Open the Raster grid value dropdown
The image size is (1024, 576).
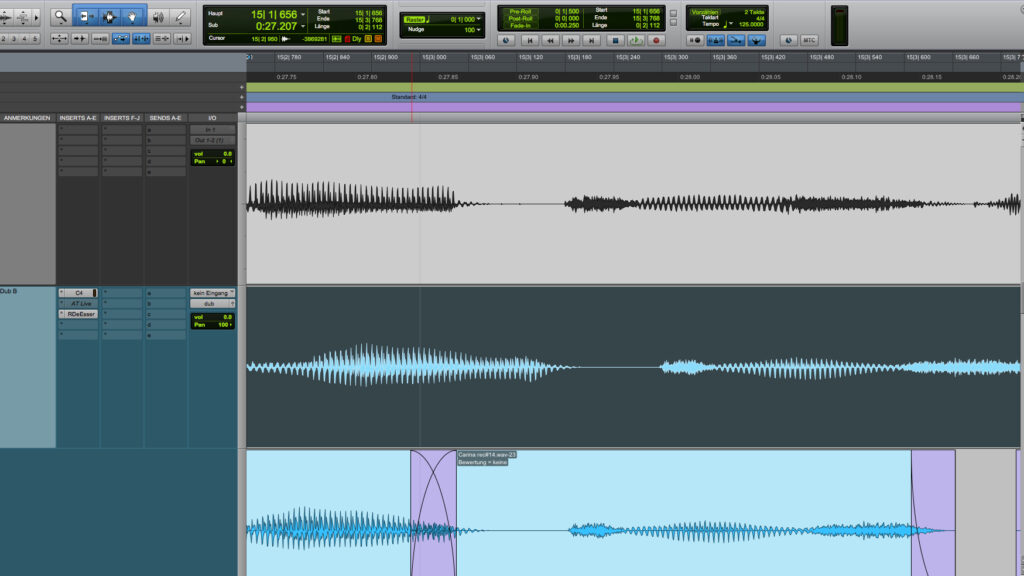(x=479, y=20)
